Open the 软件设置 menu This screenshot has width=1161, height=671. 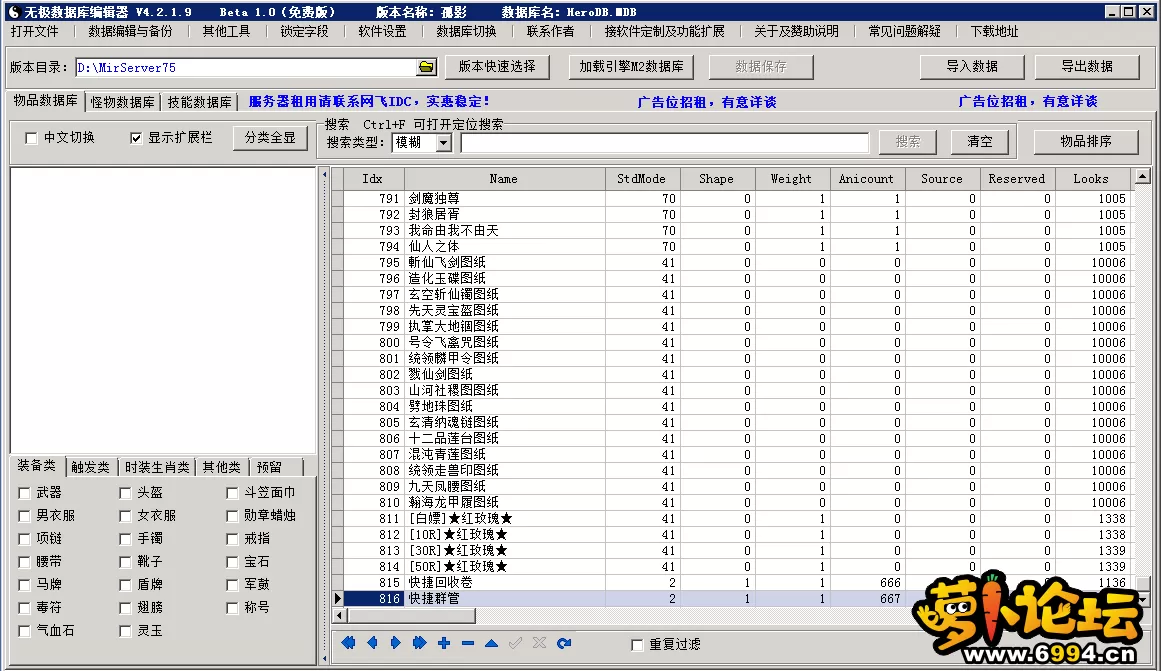coord(382,31)
